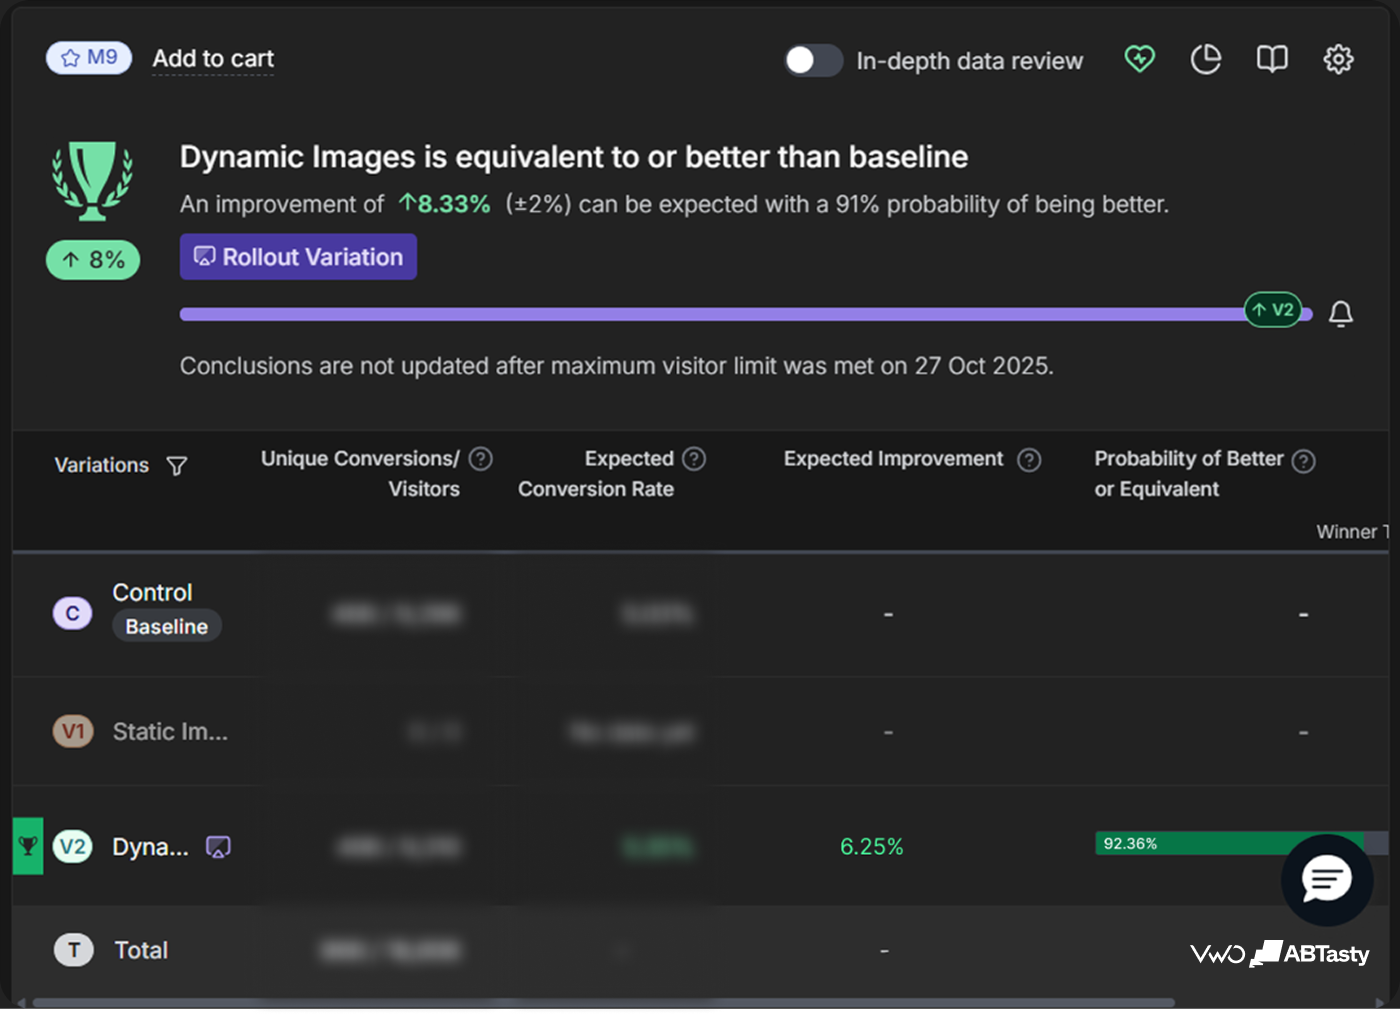Select the Dyna... variation name
Image resolution: width=1400 pixels, height=1015 pixels.
click(150, 847)
